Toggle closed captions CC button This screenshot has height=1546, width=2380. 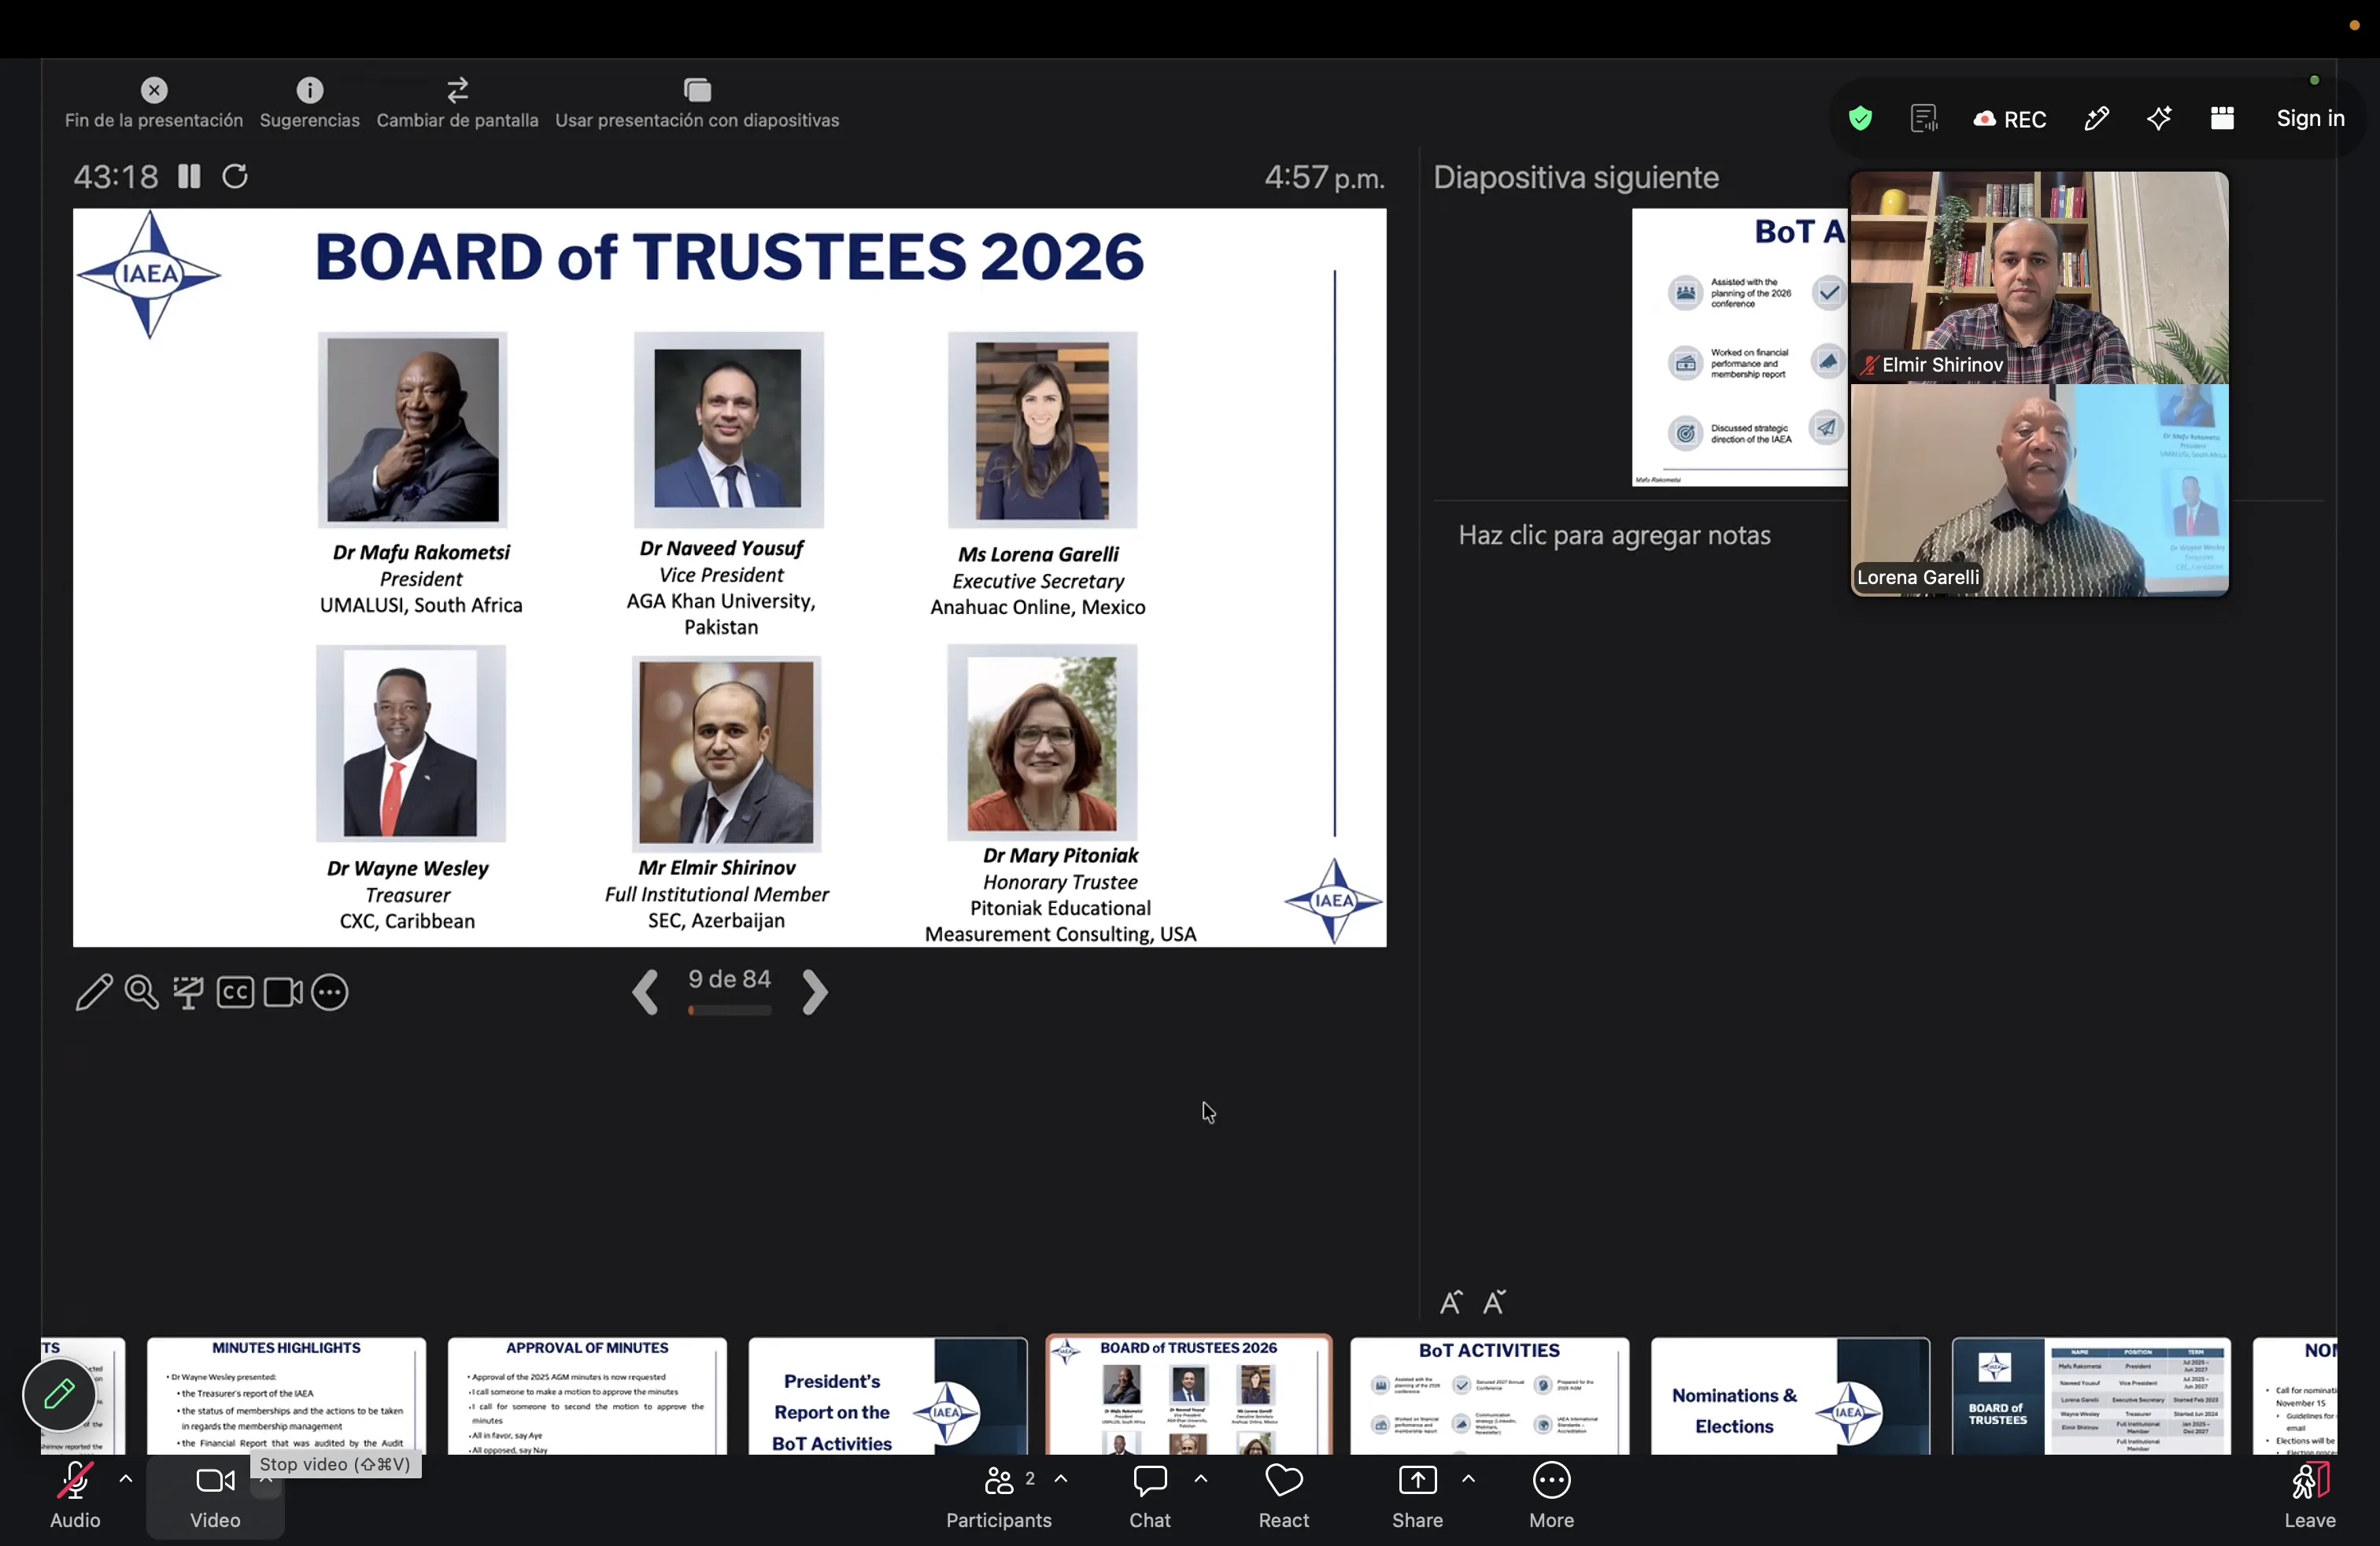[235, 992]
